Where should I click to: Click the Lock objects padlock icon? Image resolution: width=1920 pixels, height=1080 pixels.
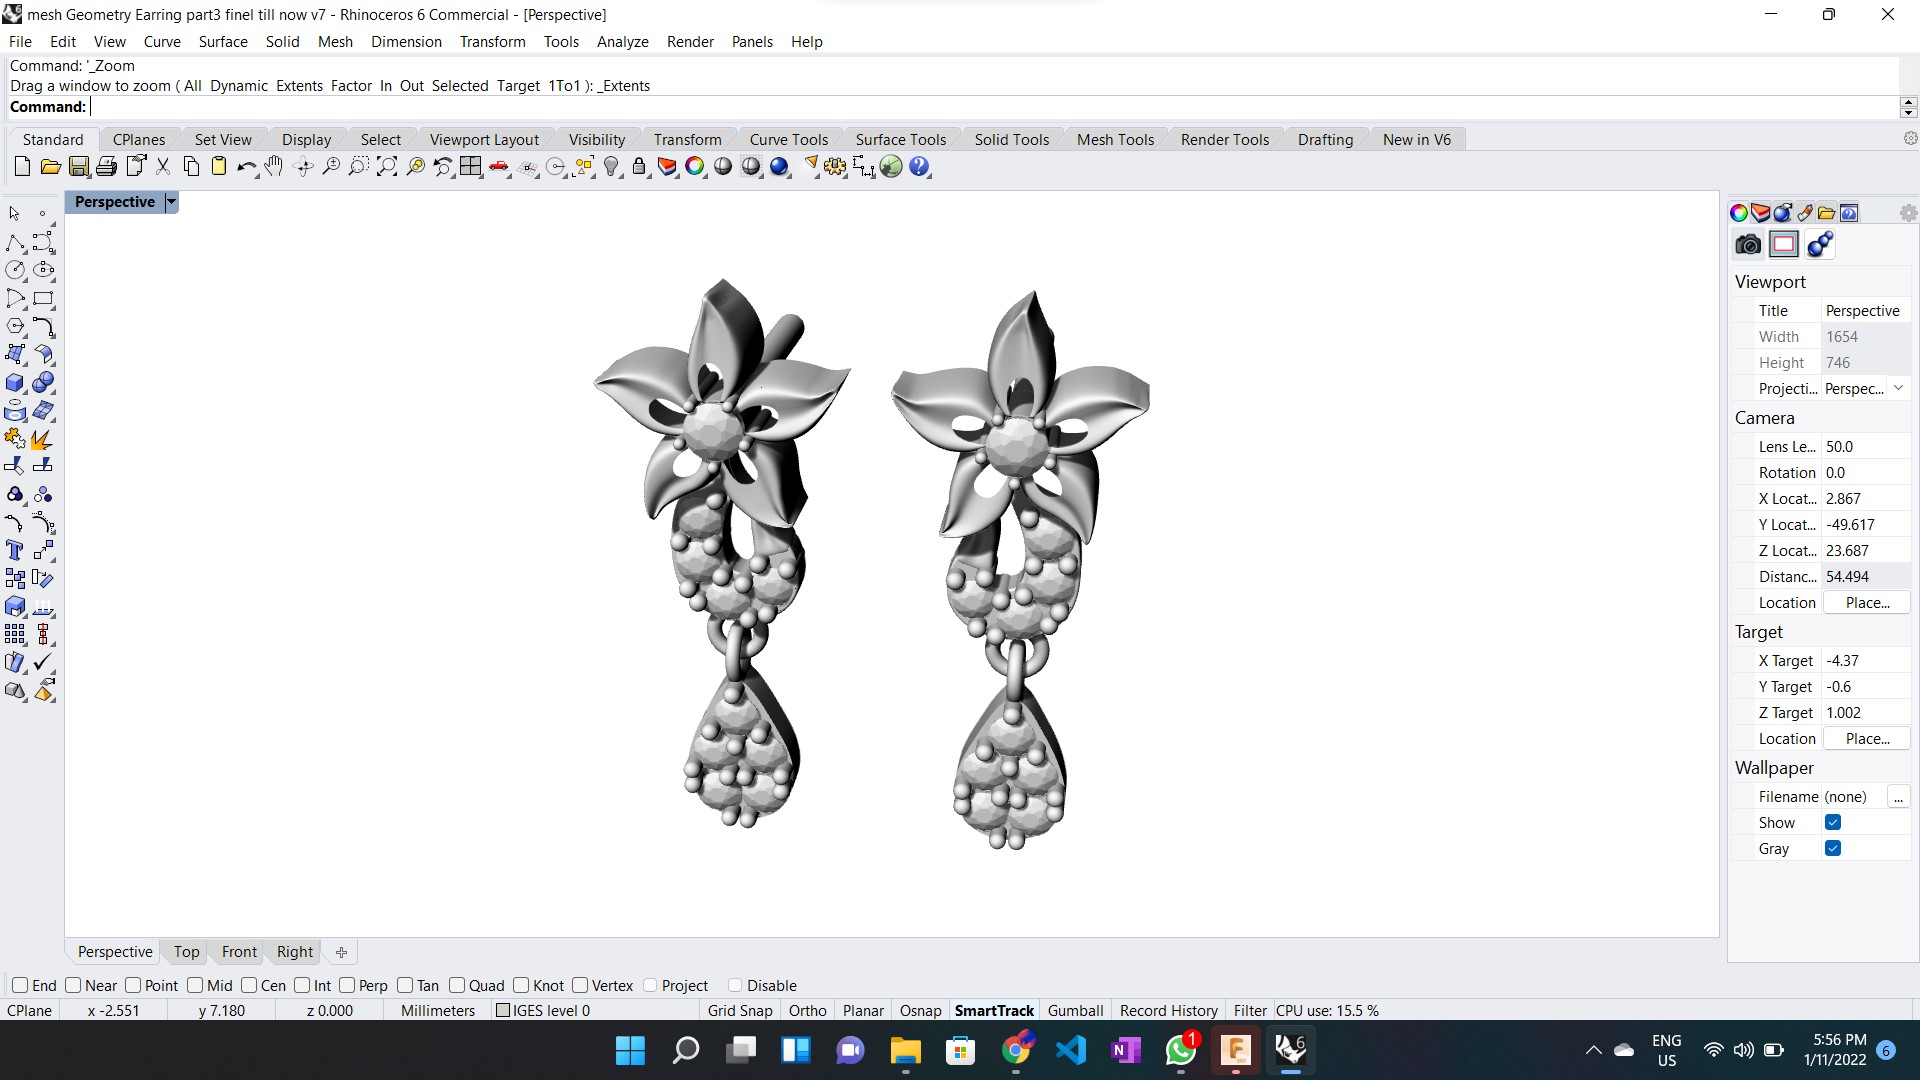tap(639, 167)
